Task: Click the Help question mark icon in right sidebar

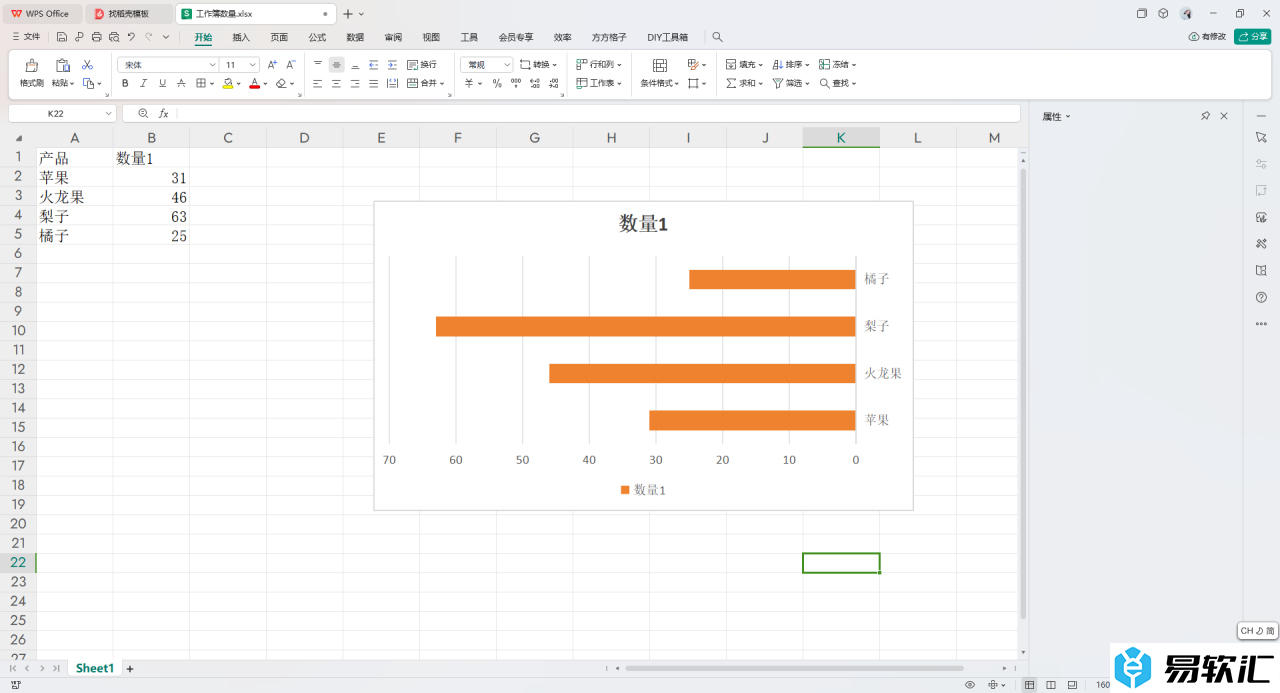Action: pos(1261,297)
